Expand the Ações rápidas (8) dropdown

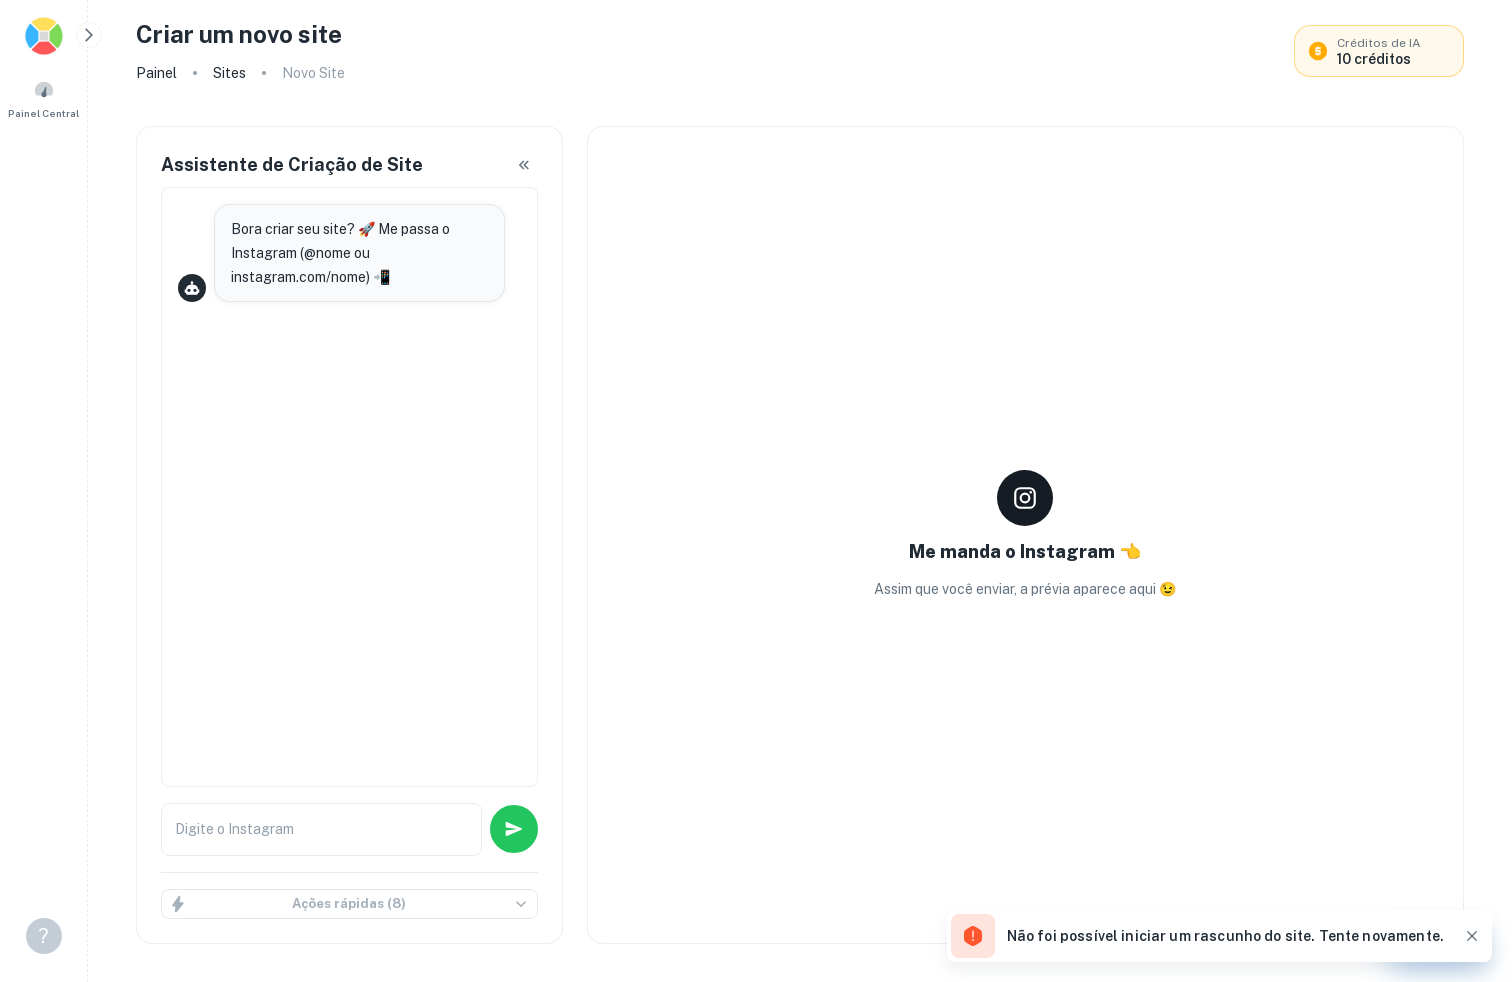(349, 904)
